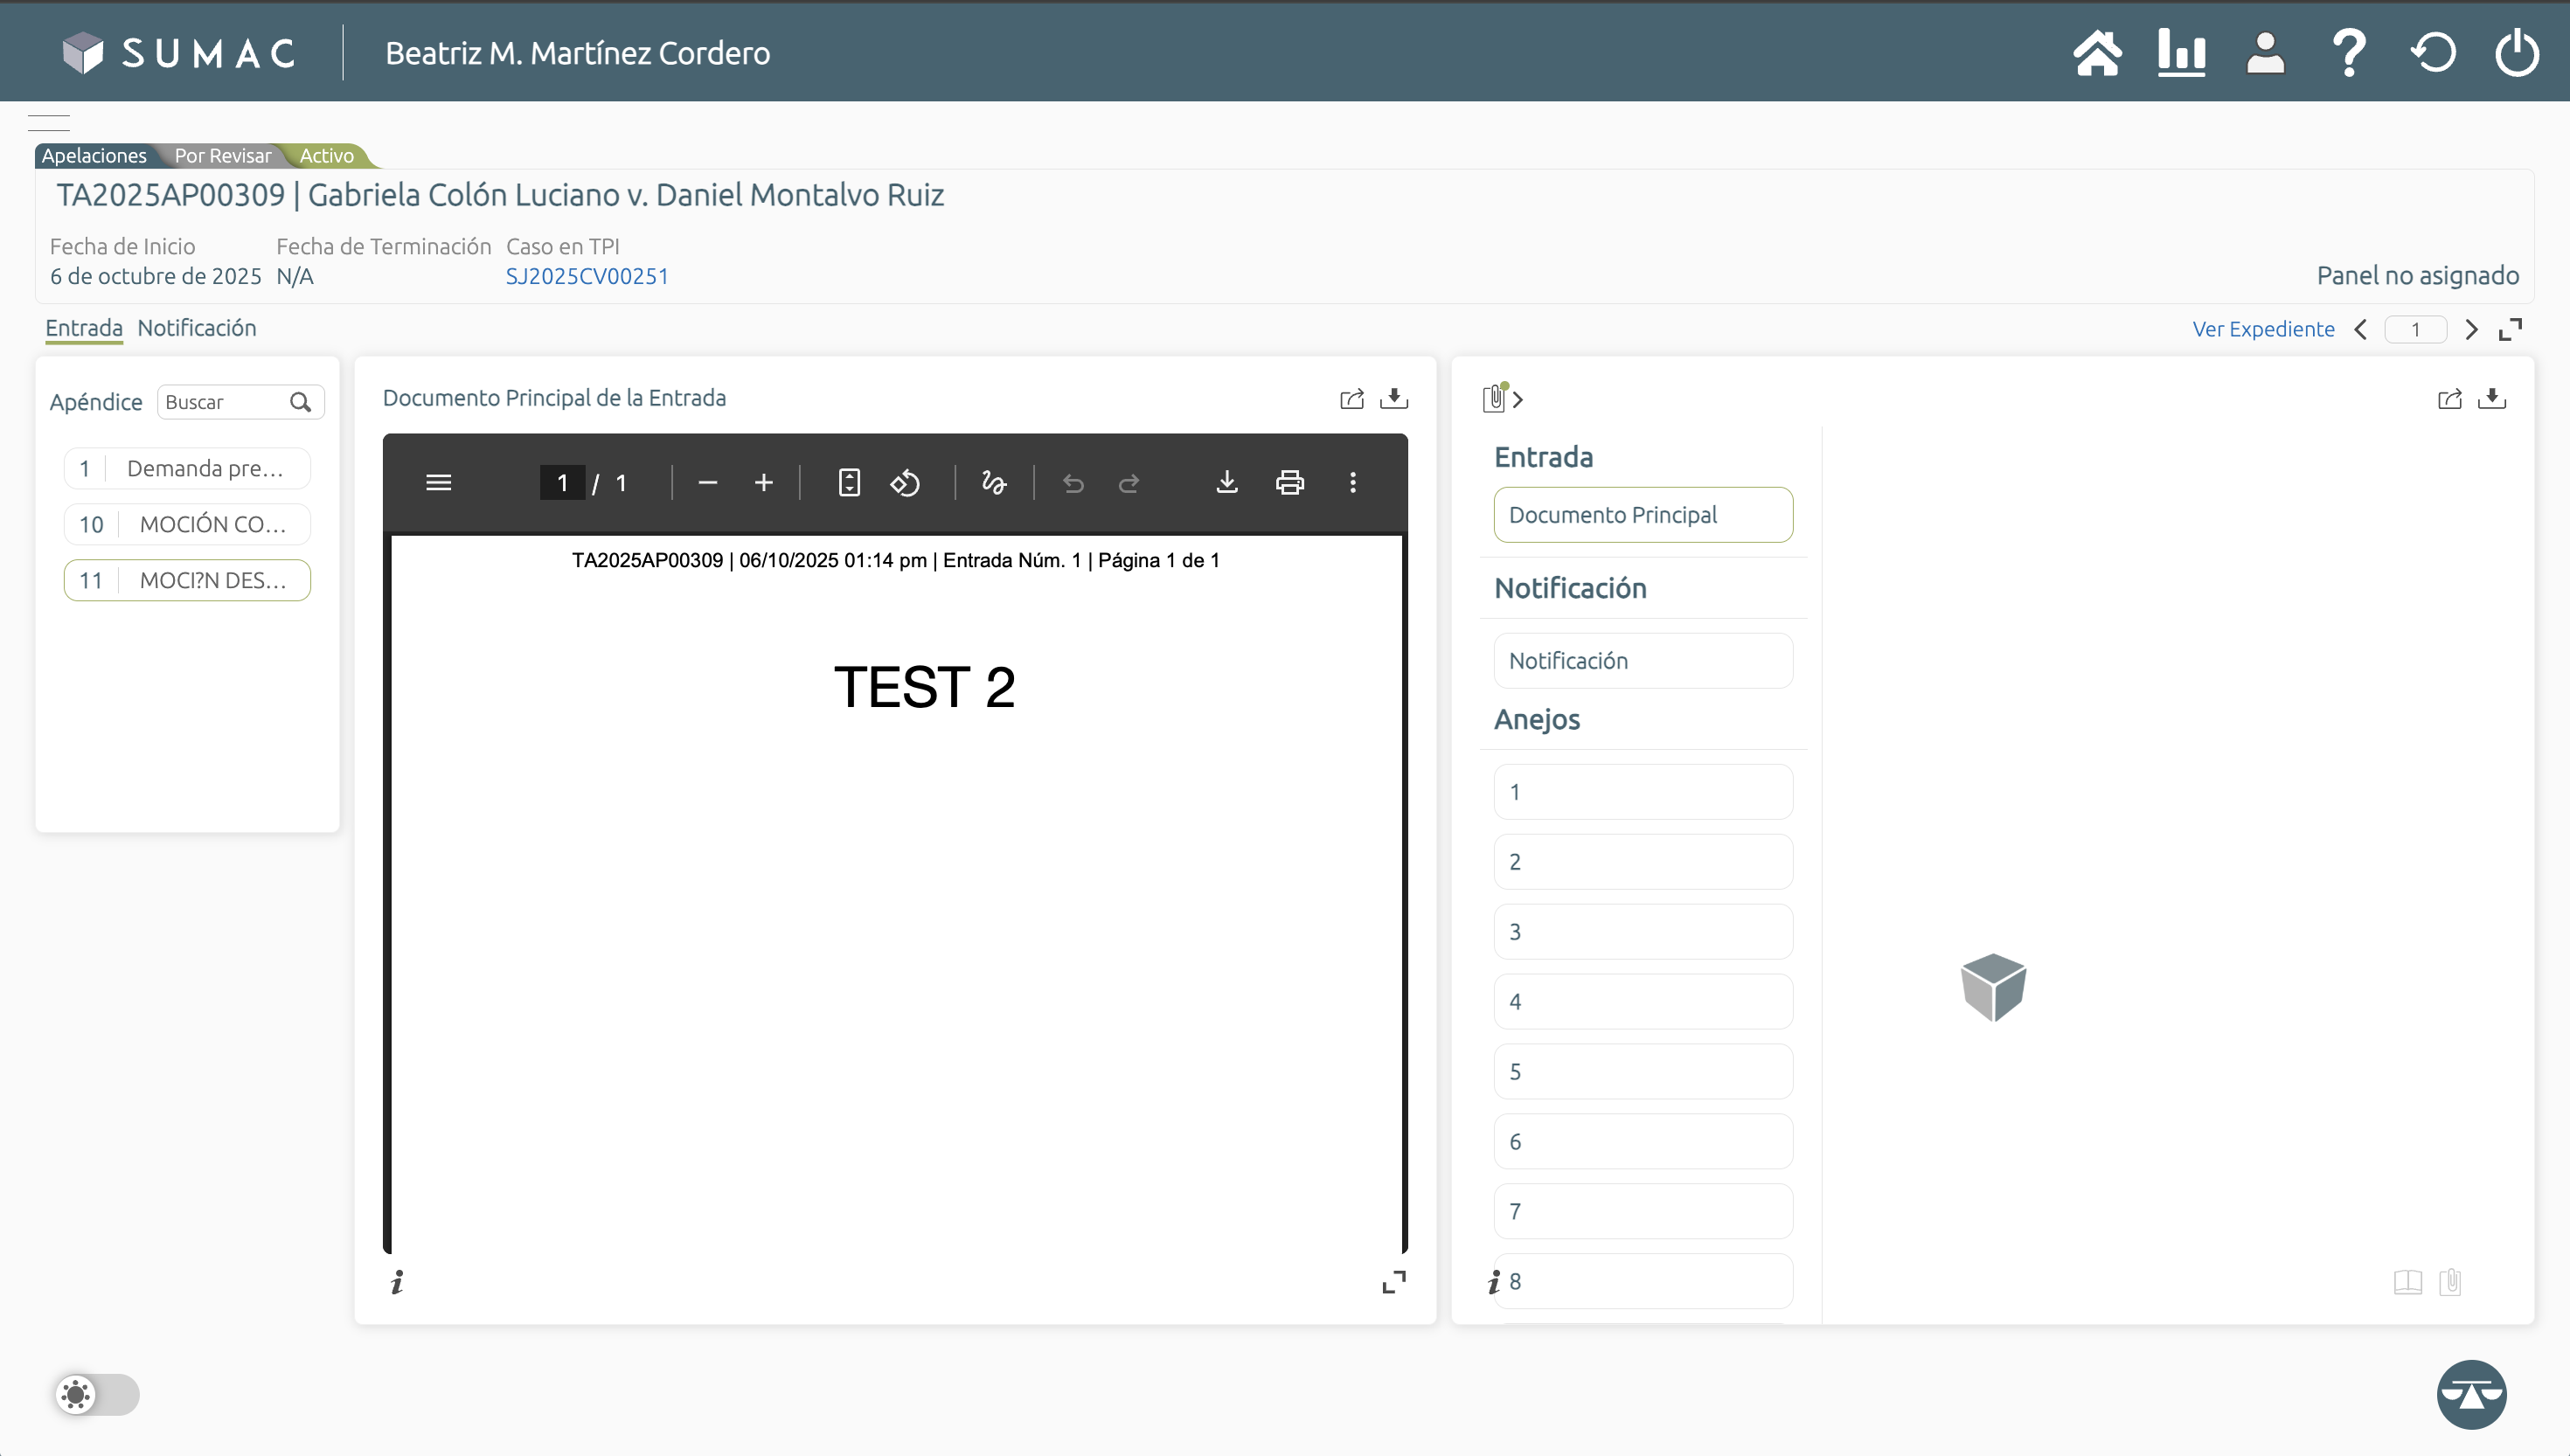
Task: Click the home icon in header
Action: [2097, 52]
